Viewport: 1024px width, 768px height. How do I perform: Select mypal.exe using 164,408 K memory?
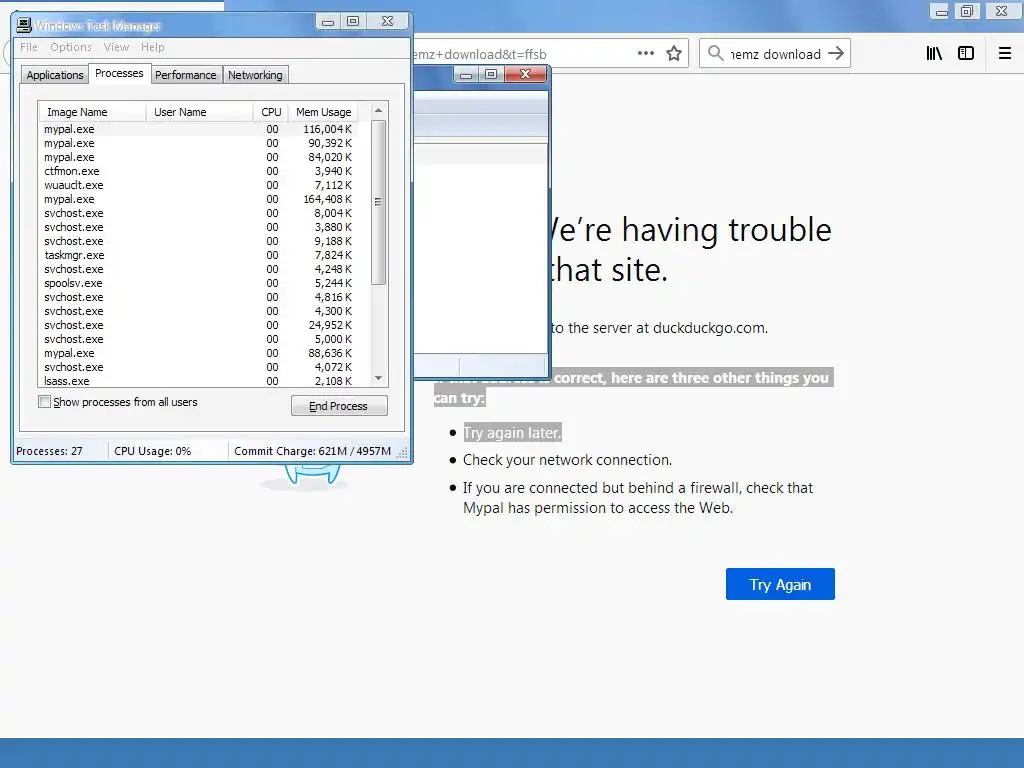coord(199,199)
